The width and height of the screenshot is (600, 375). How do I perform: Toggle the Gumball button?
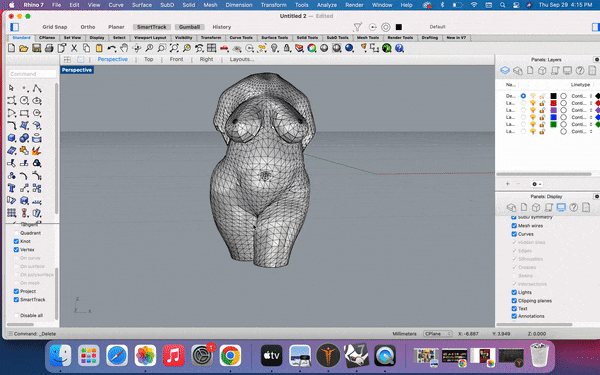(189, 27)
